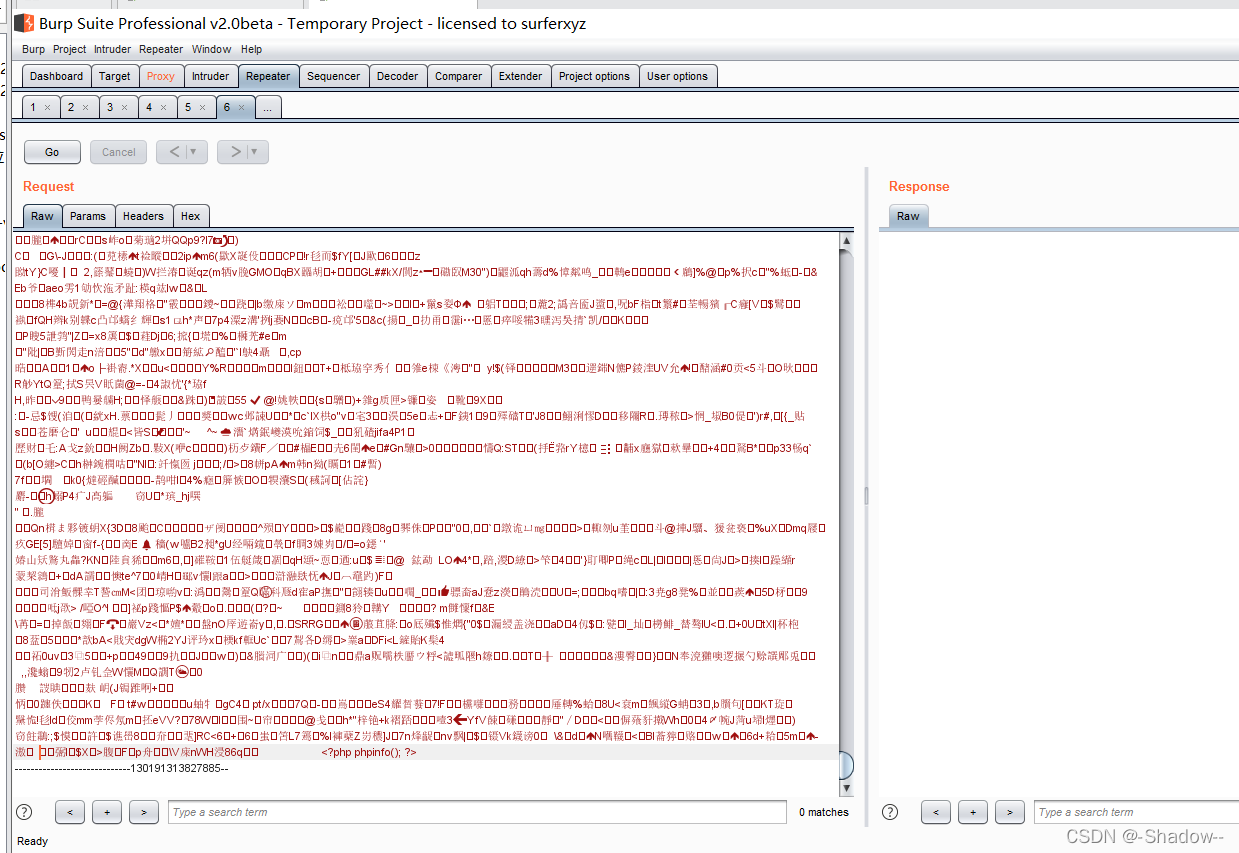Screen dimensions: 1239x853
Task: Switch Request view to Params tab
Action: point(88,216)
